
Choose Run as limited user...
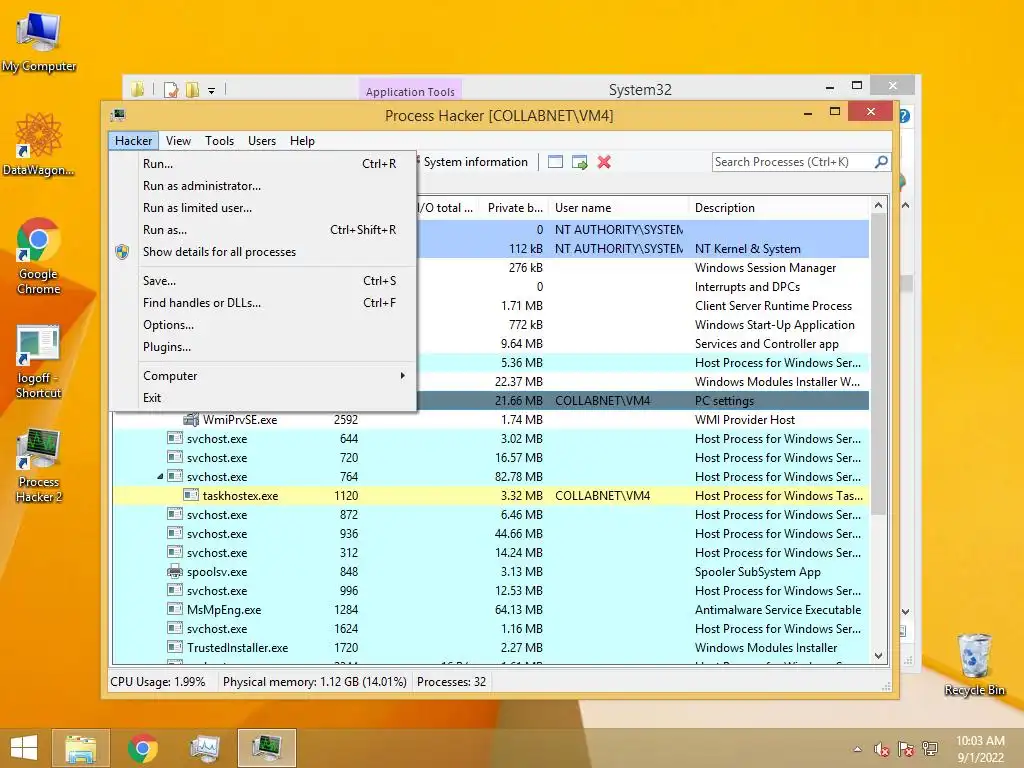click(278, 208)
